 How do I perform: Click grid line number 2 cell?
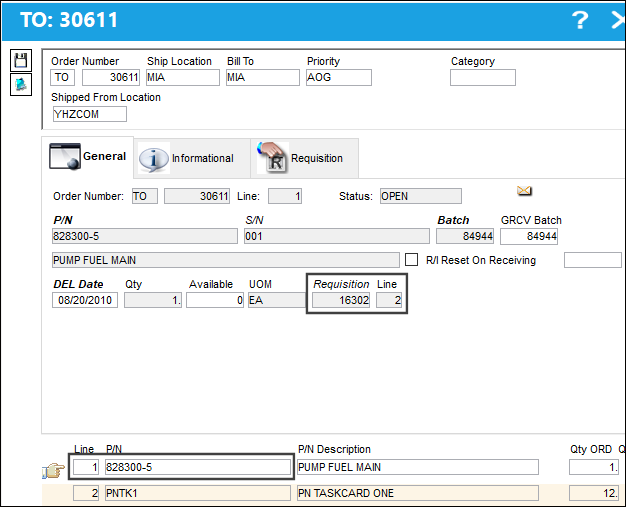tap(86, 493)
